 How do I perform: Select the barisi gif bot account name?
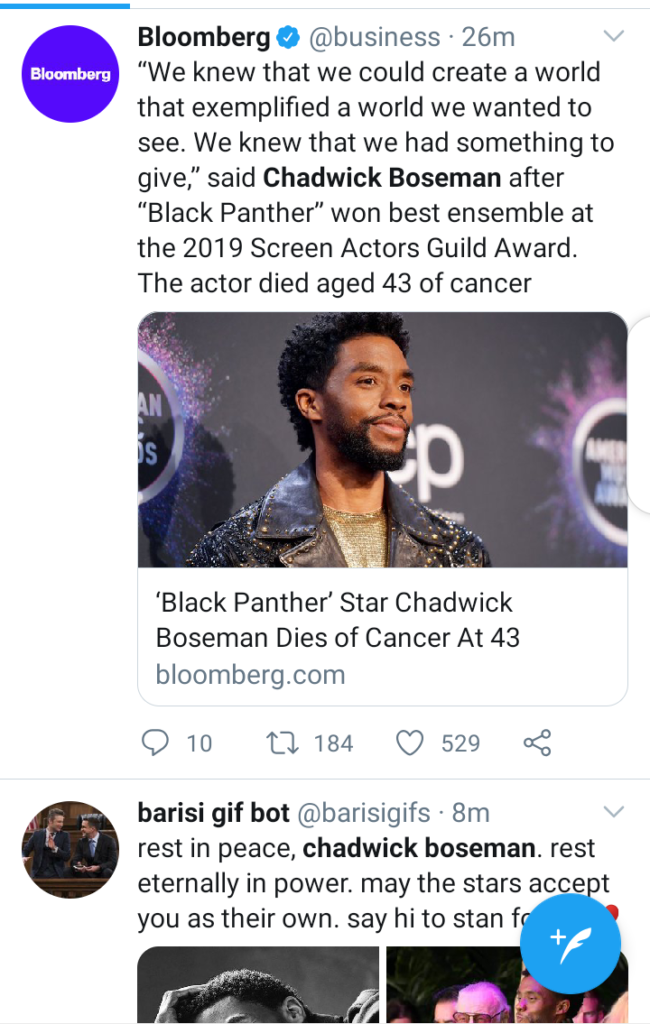tap(214, 813)
